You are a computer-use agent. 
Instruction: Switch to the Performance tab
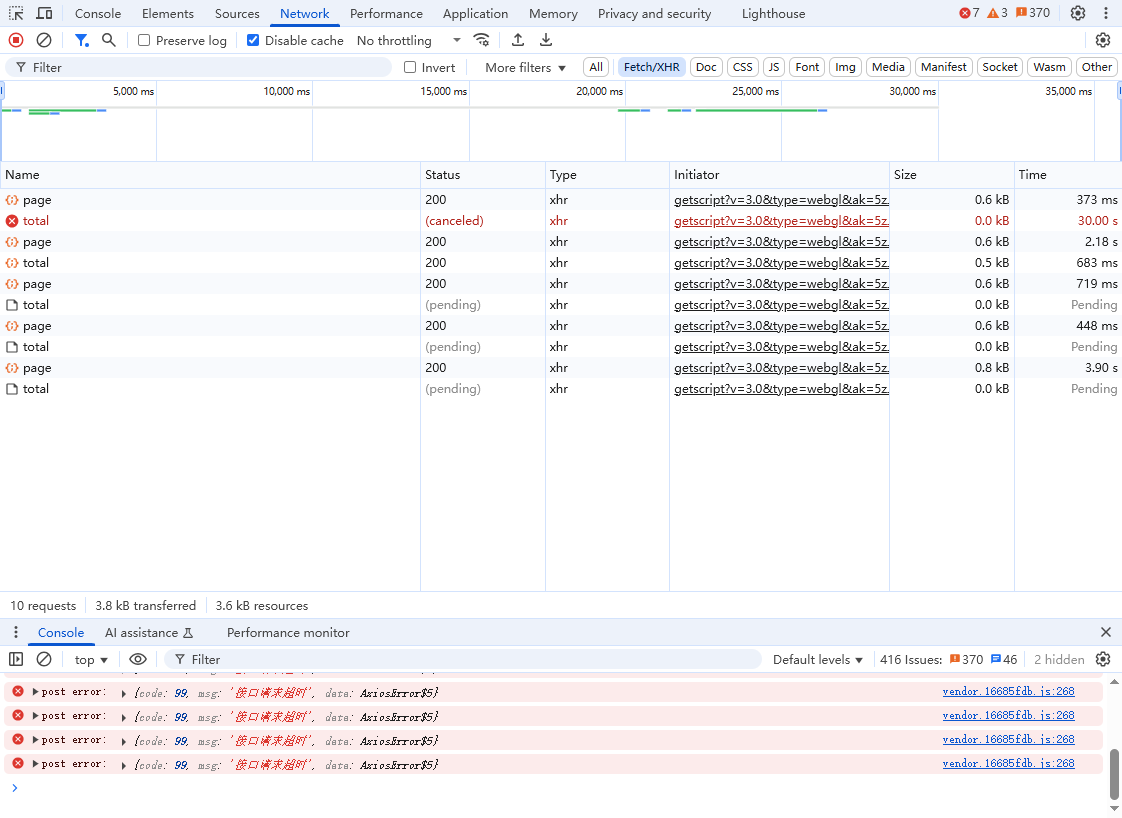(386, 14)
